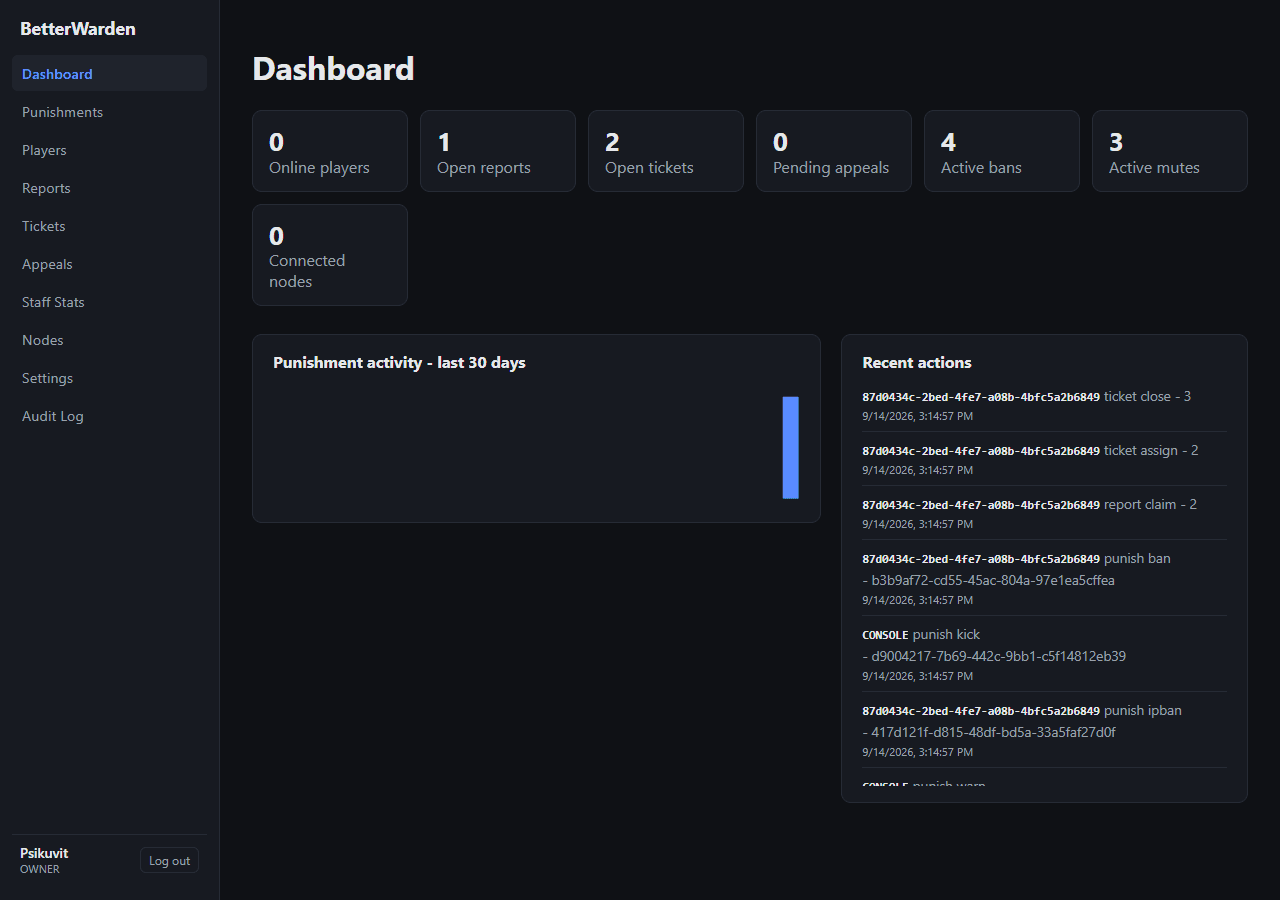
Task: Click the Log out button
Action: coord(169,861)
